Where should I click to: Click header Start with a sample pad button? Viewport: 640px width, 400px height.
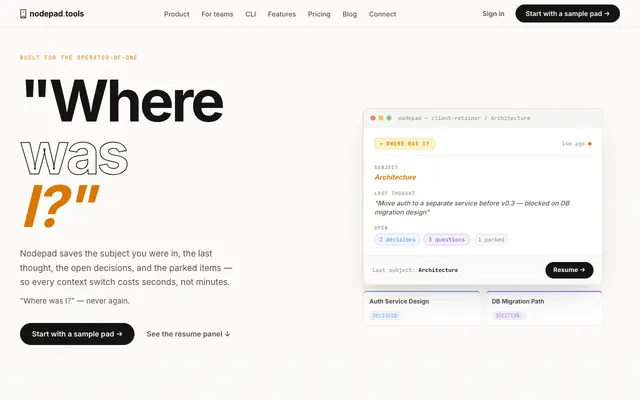pos(567,13)
